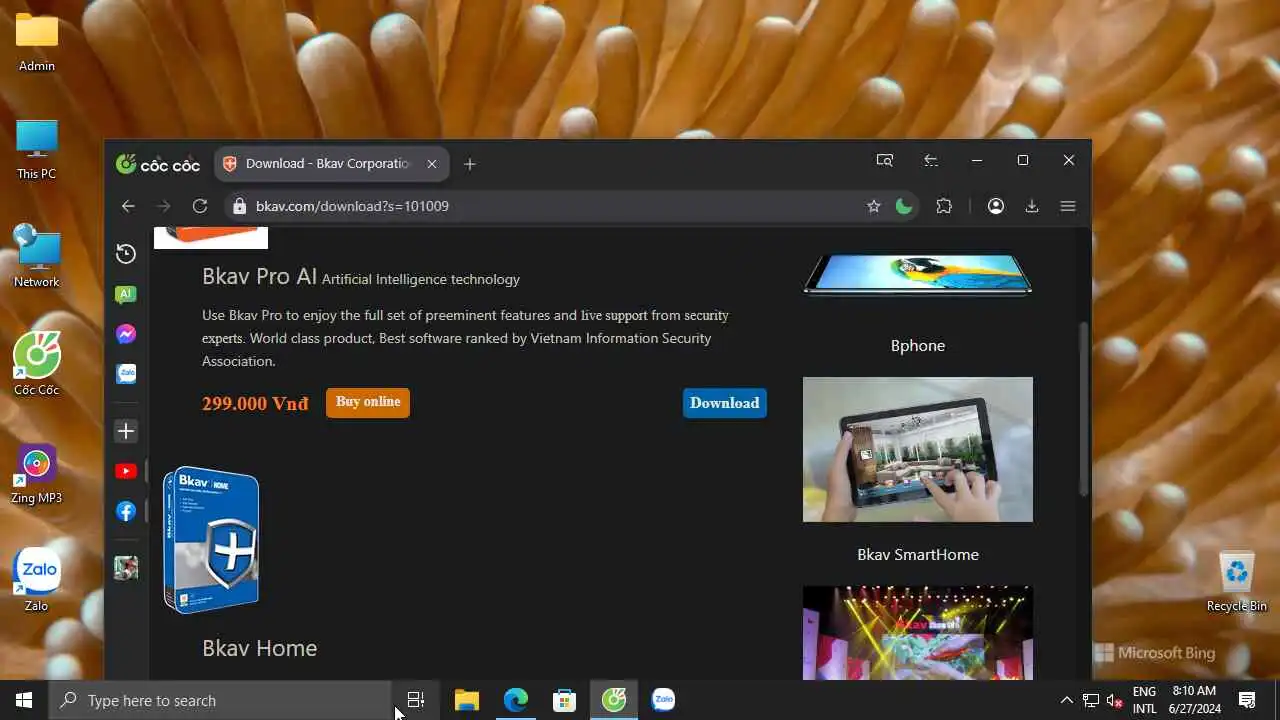This screenshot has width=1280, height=720.
Task: Click the Buy online button
Action: pyautogui.click(x=368, y=402)
